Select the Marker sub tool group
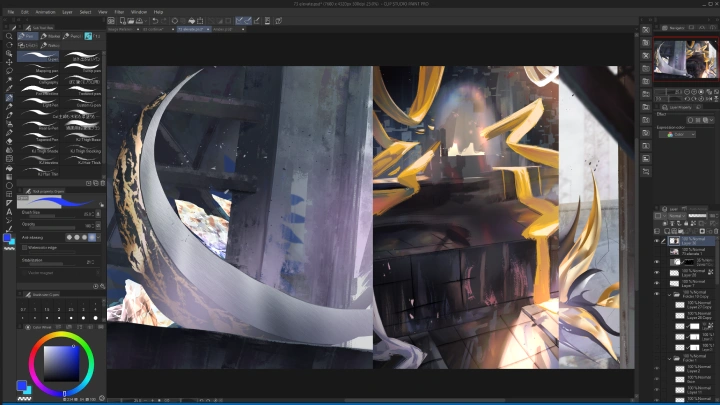 coord(51,36)
